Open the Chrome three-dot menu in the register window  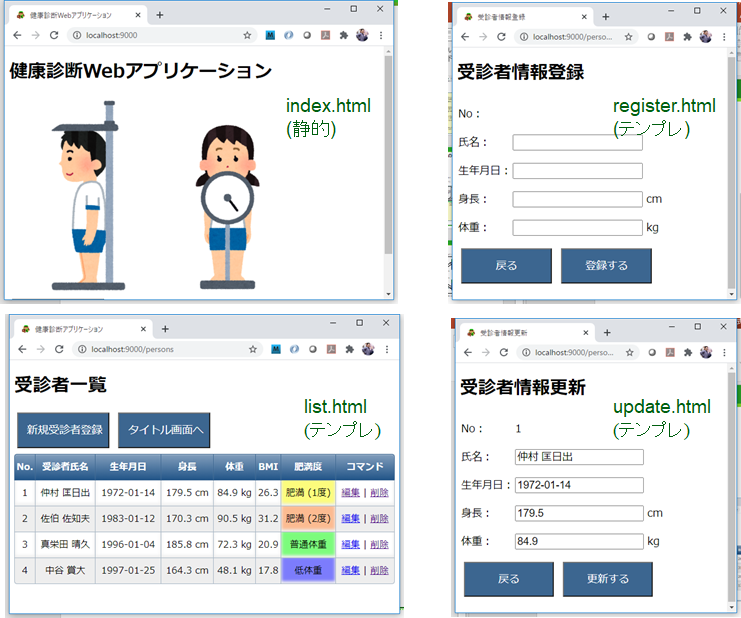pyautogui.click(x=723, y=36)
